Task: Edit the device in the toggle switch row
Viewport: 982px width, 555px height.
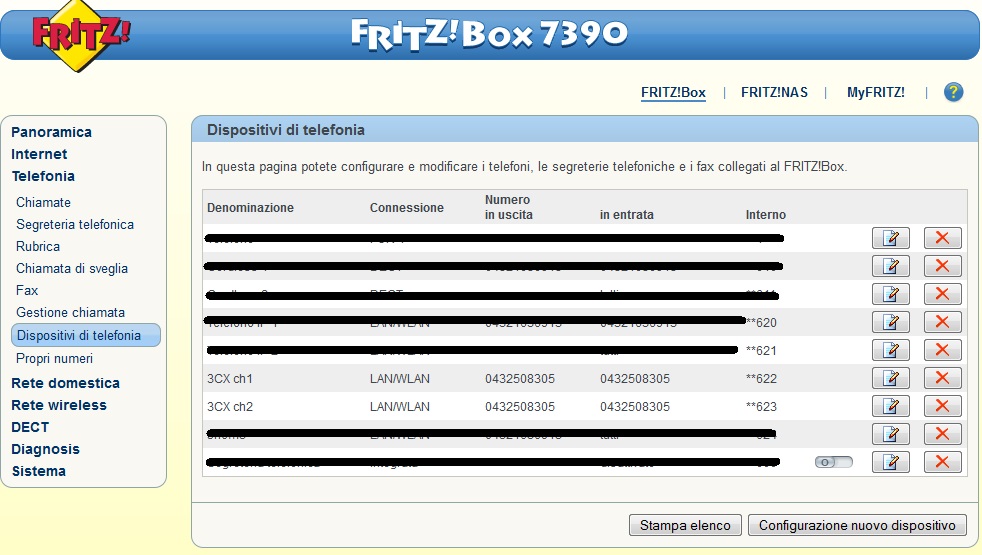Action: [891, 462]
